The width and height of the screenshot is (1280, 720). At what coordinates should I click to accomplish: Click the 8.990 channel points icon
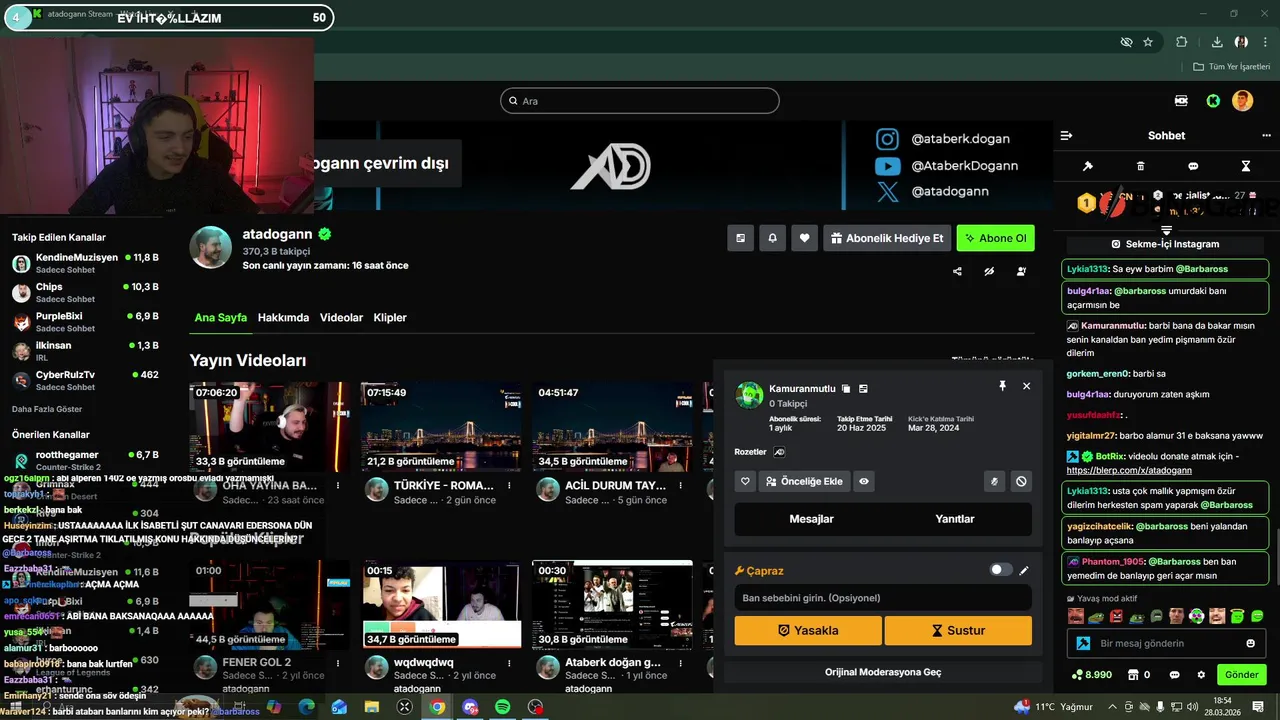tap(1091, 675)
